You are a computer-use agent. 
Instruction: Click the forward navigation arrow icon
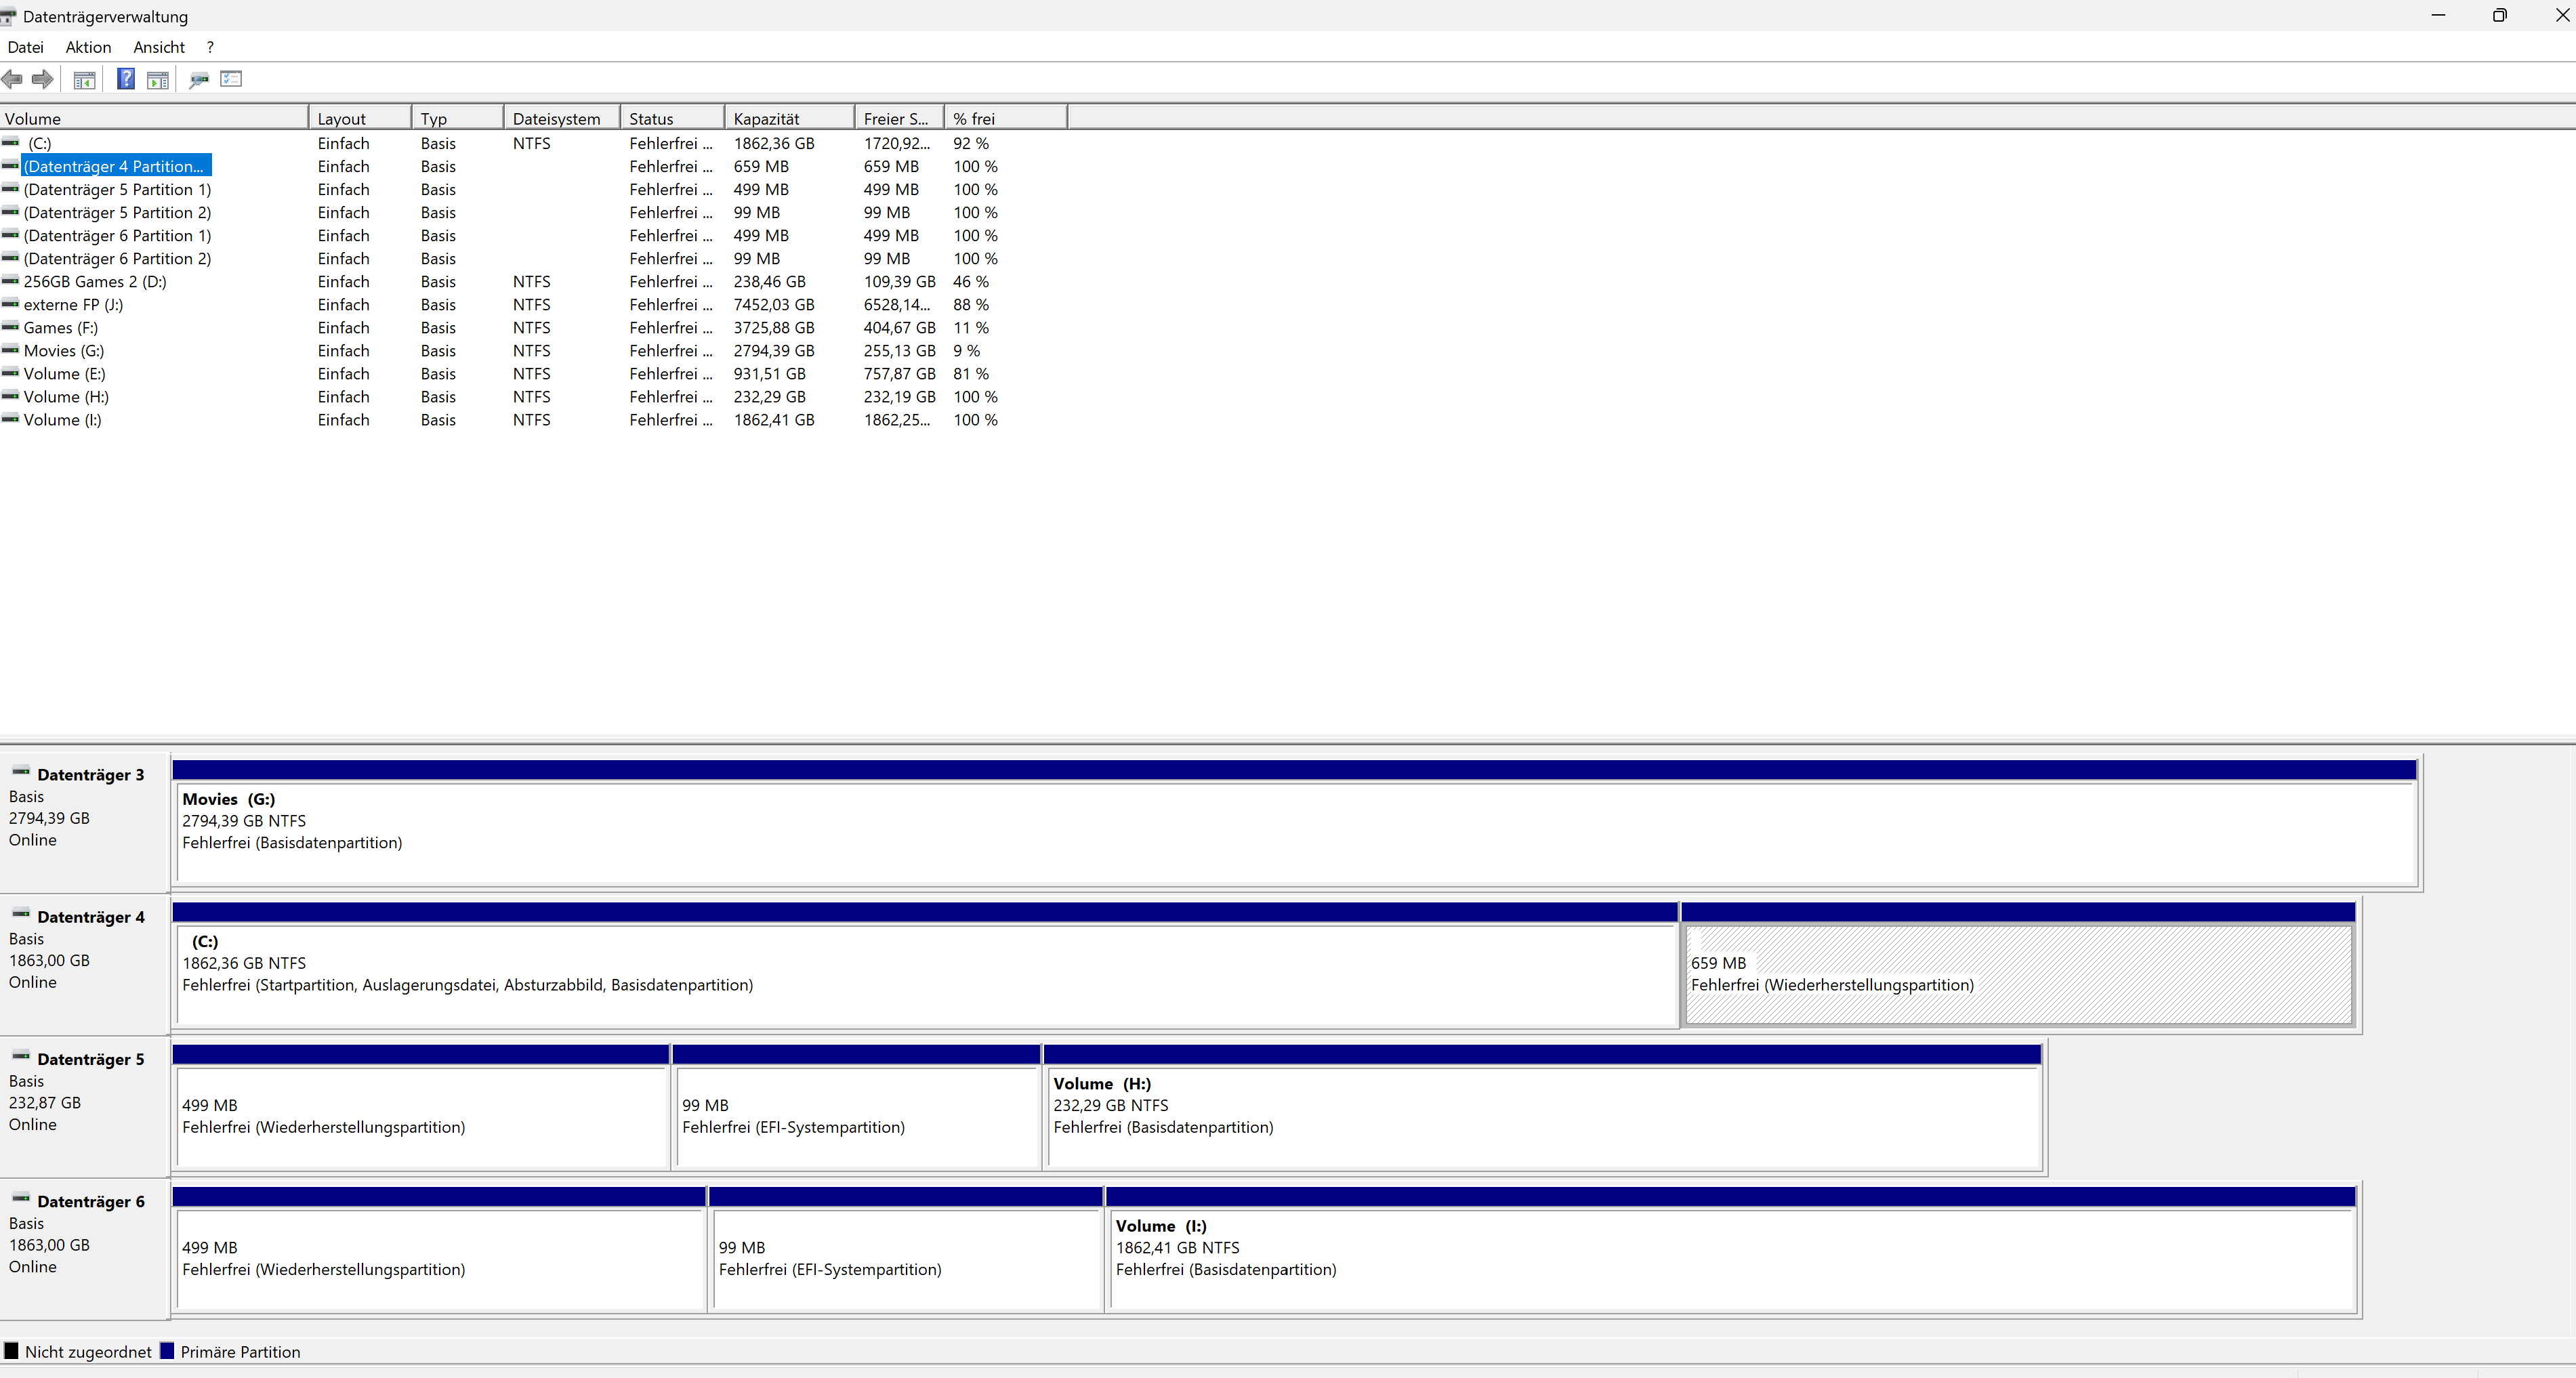pyautogui.click(x=43, y=79)
